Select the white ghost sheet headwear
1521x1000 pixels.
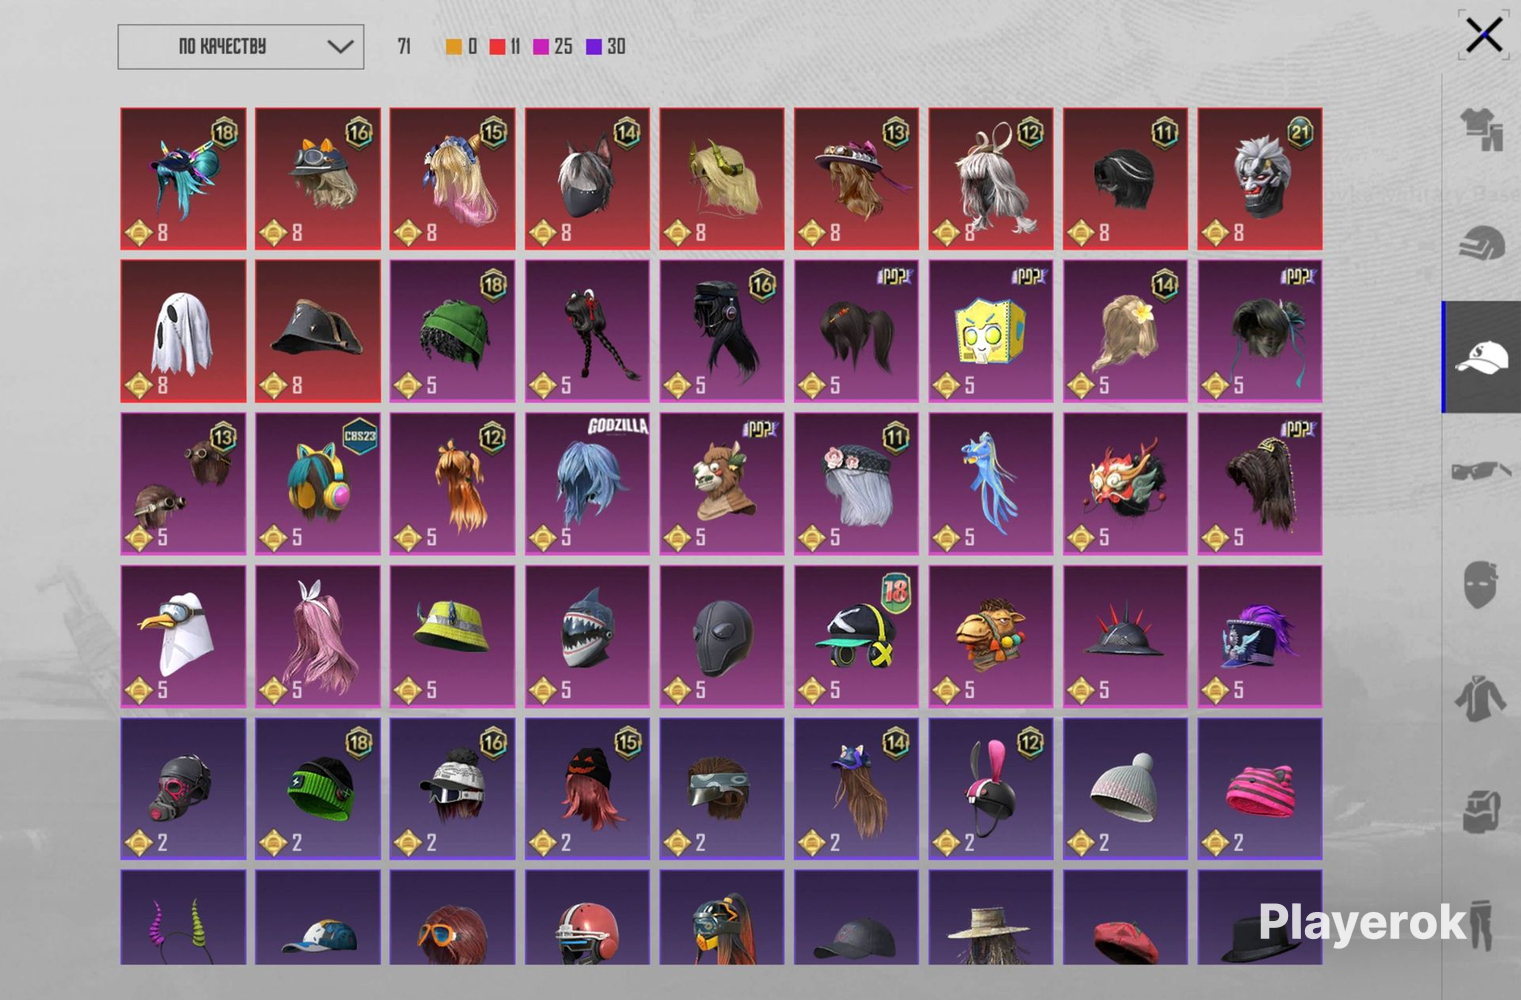(x=183, y=331)
